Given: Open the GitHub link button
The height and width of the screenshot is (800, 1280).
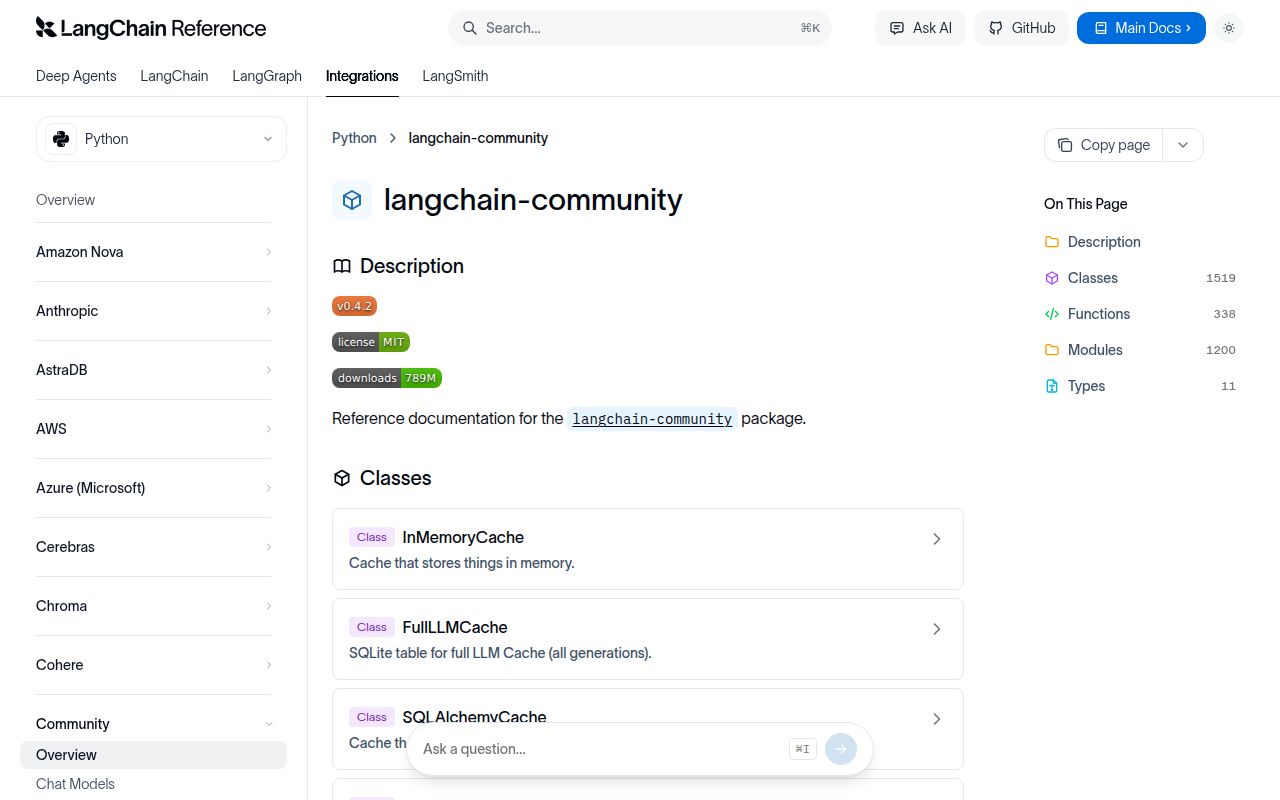Looking at the screenshot, I should [1022, 28].
